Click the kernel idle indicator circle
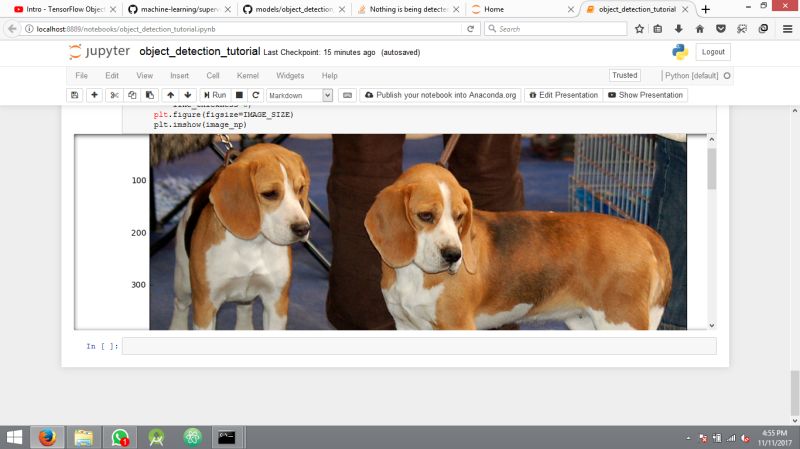 click(727, 76)
